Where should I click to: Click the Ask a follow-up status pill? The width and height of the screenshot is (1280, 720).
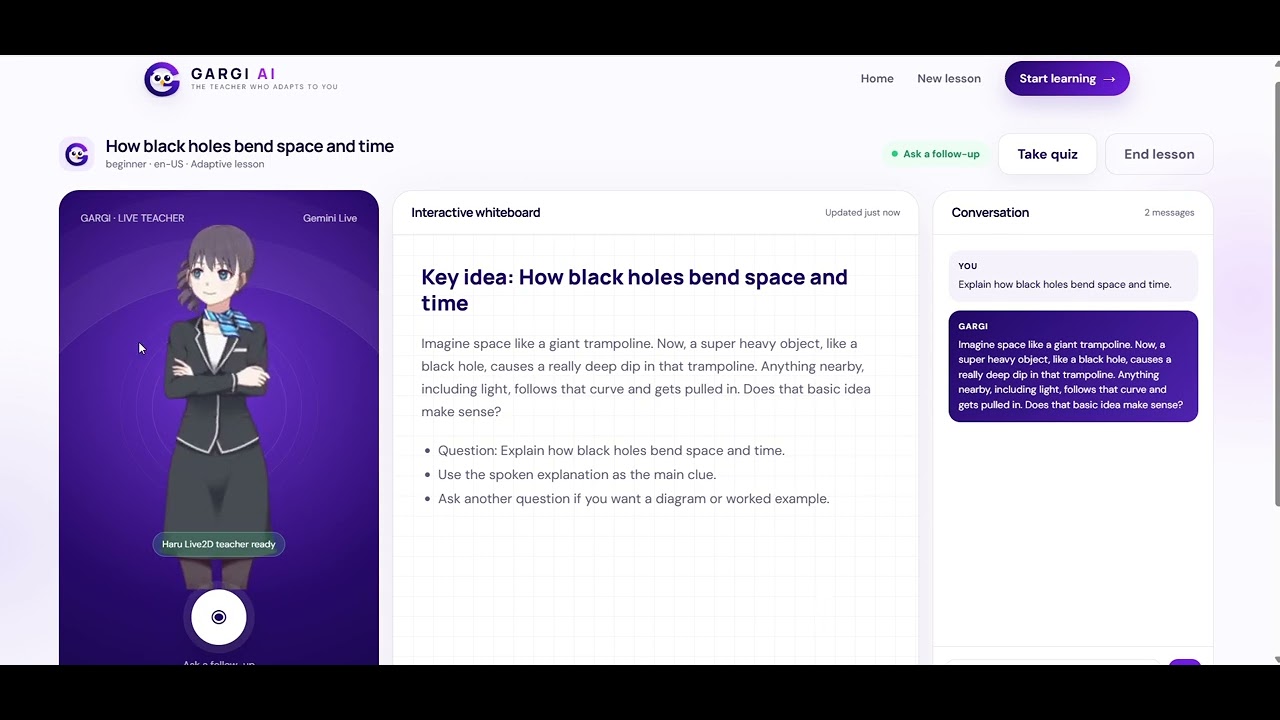936,154
